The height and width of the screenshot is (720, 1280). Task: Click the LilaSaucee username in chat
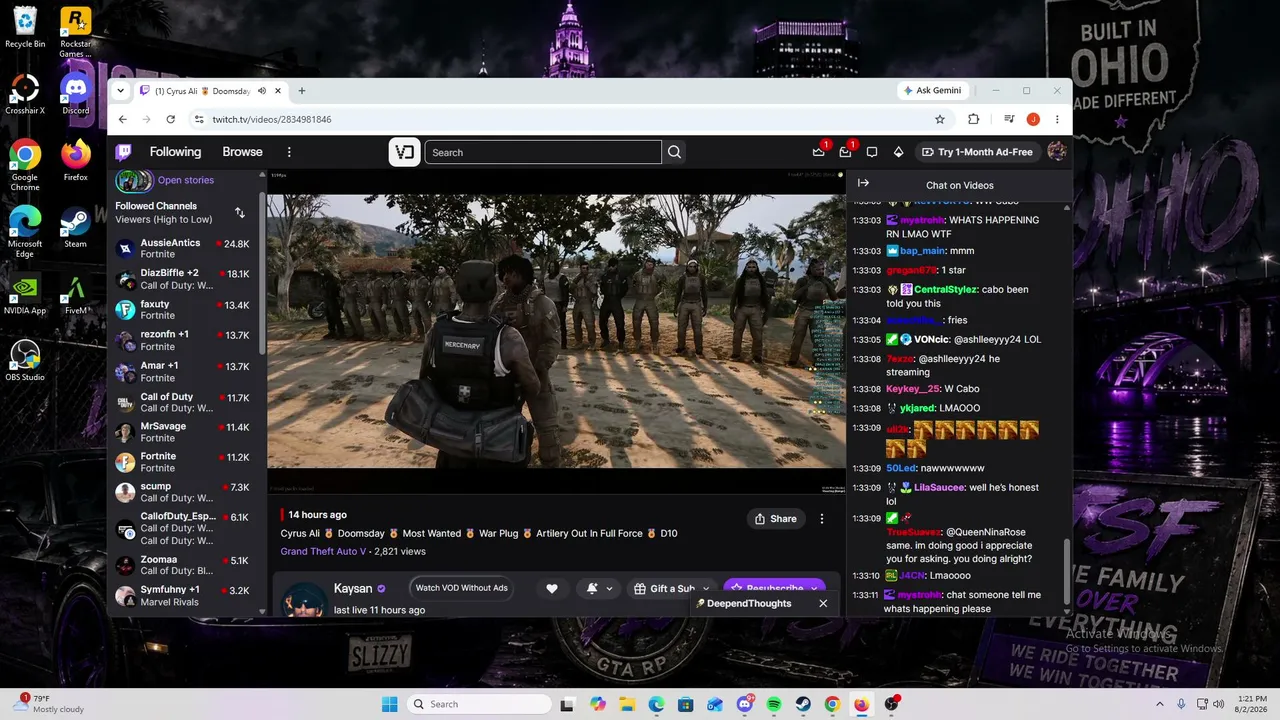(939, 487)
